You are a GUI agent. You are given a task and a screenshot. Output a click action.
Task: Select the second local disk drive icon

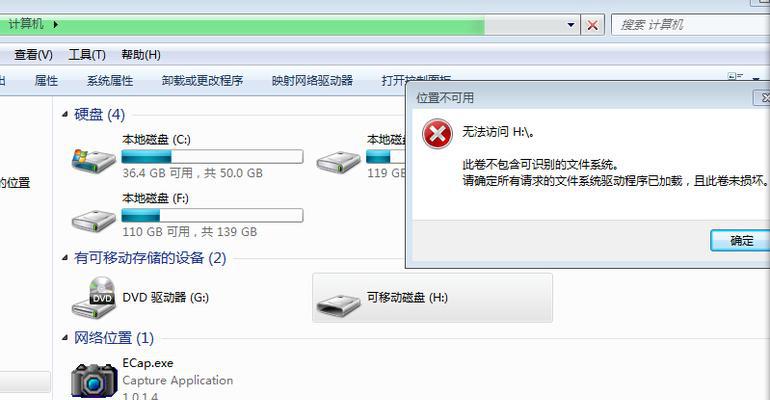339,161
